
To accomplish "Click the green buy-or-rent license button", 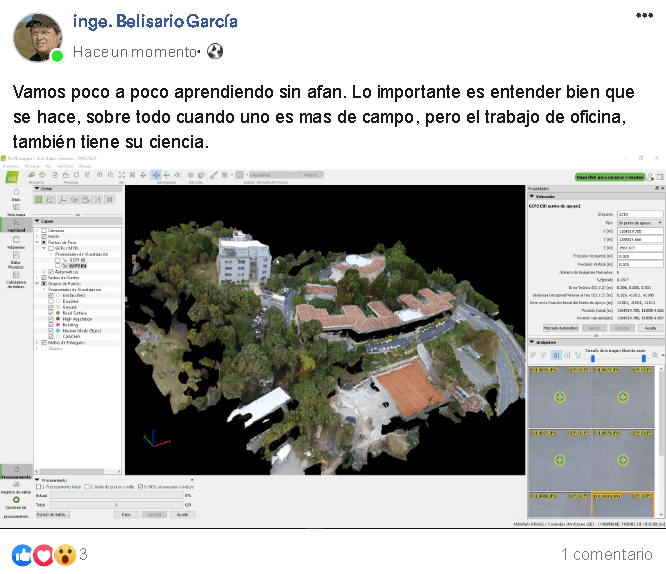I will (610, 177).
